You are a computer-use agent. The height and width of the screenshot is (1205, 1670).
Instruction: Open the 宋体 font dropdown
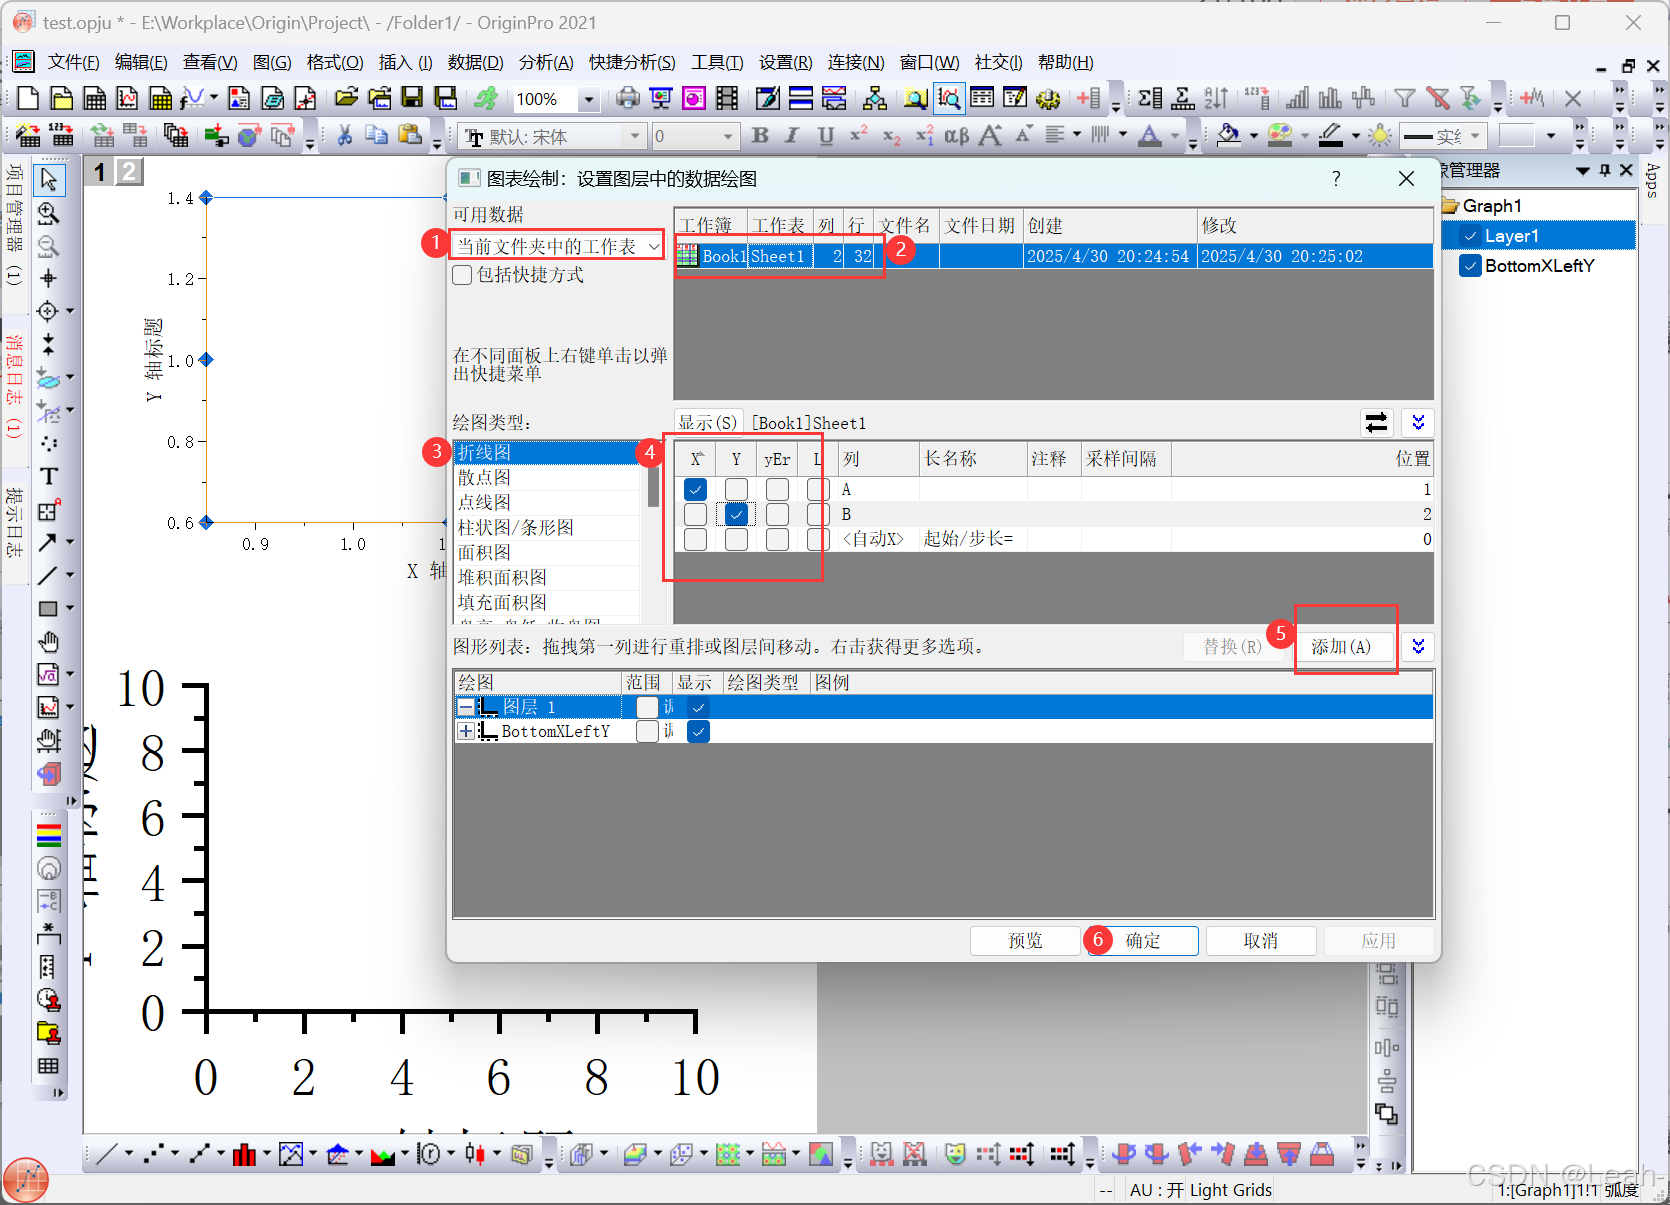[634, 135]
